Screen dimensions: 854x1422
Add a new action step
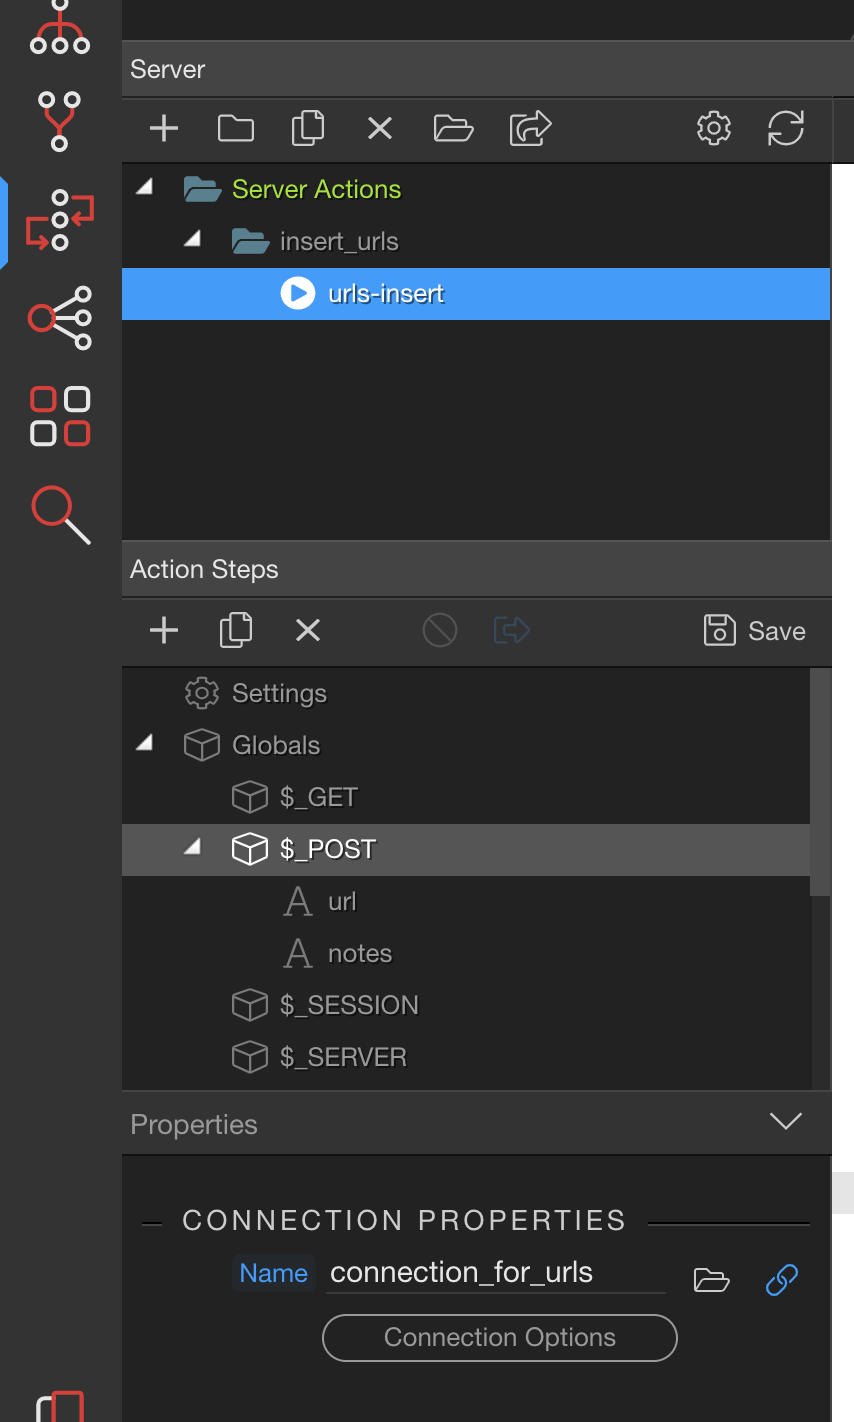164,630
